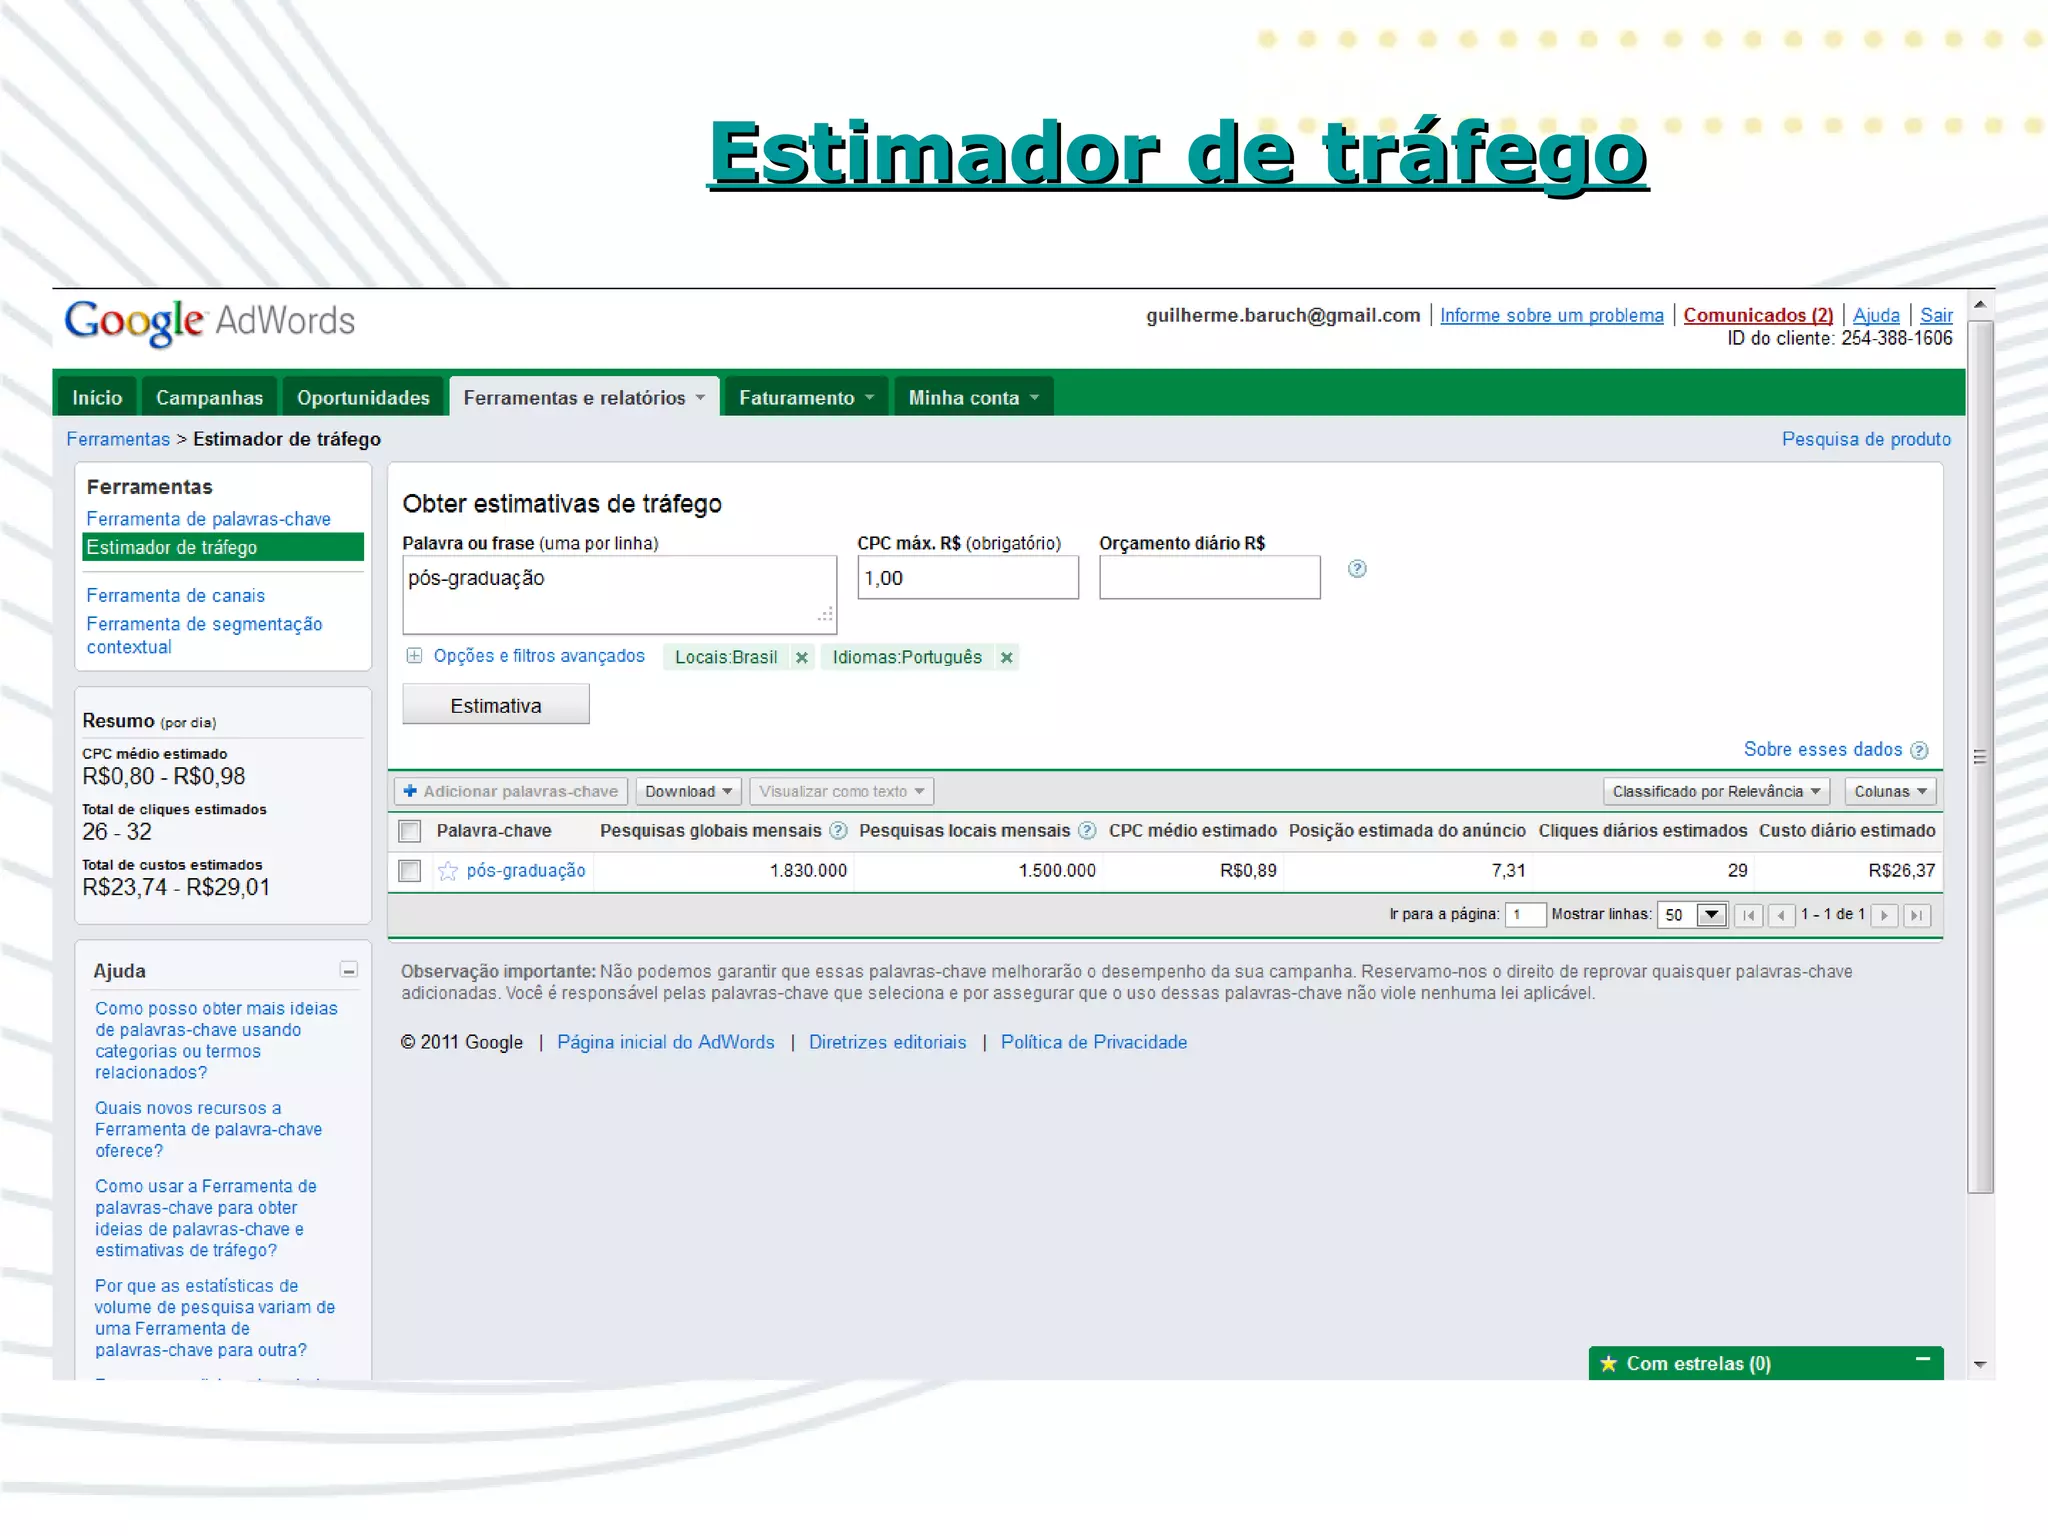Image resolution: width=2048 pixels, height=1536 pixels.
Task: Go to last page of results
Action: 1917,915
